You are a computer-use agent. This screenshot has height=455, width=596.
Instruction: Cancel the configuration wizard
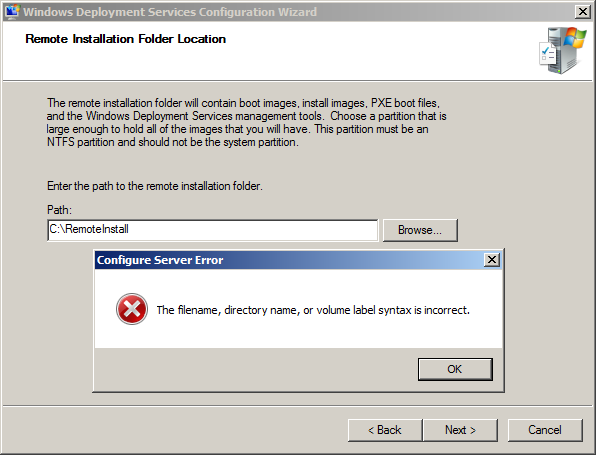tap(545, 430)
